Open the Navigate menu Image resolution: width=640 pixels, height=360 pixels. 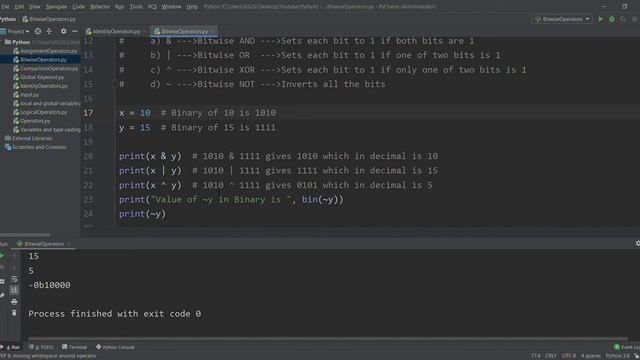[56, 7]
